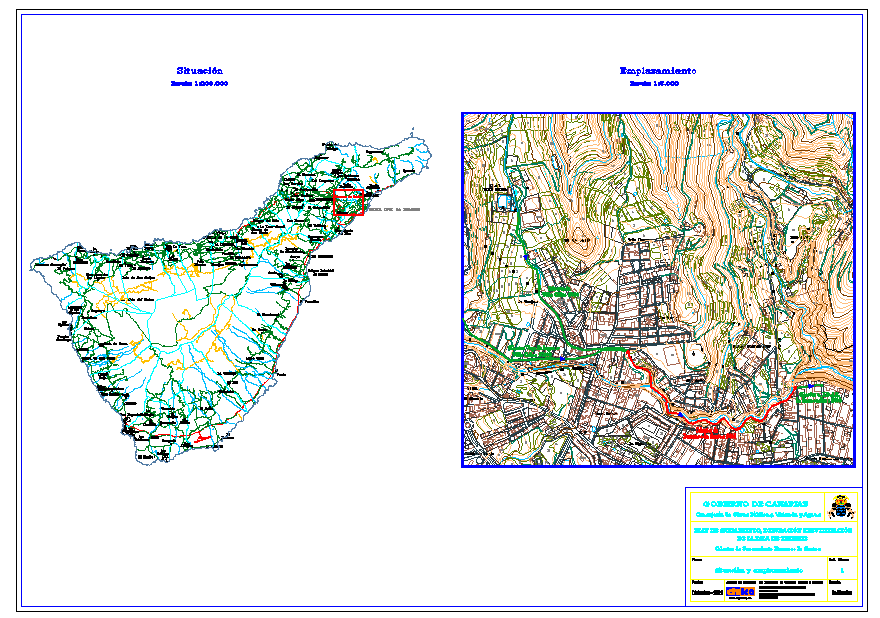This screenshot has width=880, height=618.
Task: Click the orange and blue company logo
Action: click(740, 592)
